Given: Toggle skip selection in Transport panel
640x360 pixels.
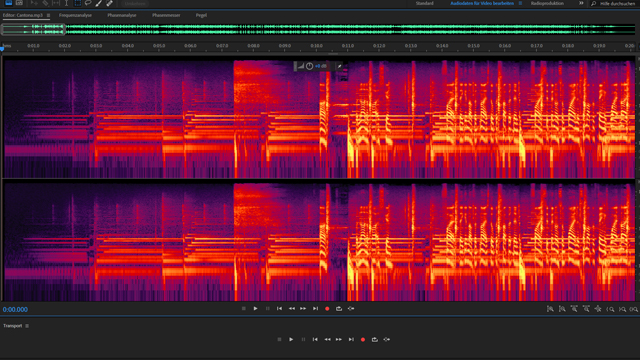Looking at the screenshot, I should [x=387, y=340].
